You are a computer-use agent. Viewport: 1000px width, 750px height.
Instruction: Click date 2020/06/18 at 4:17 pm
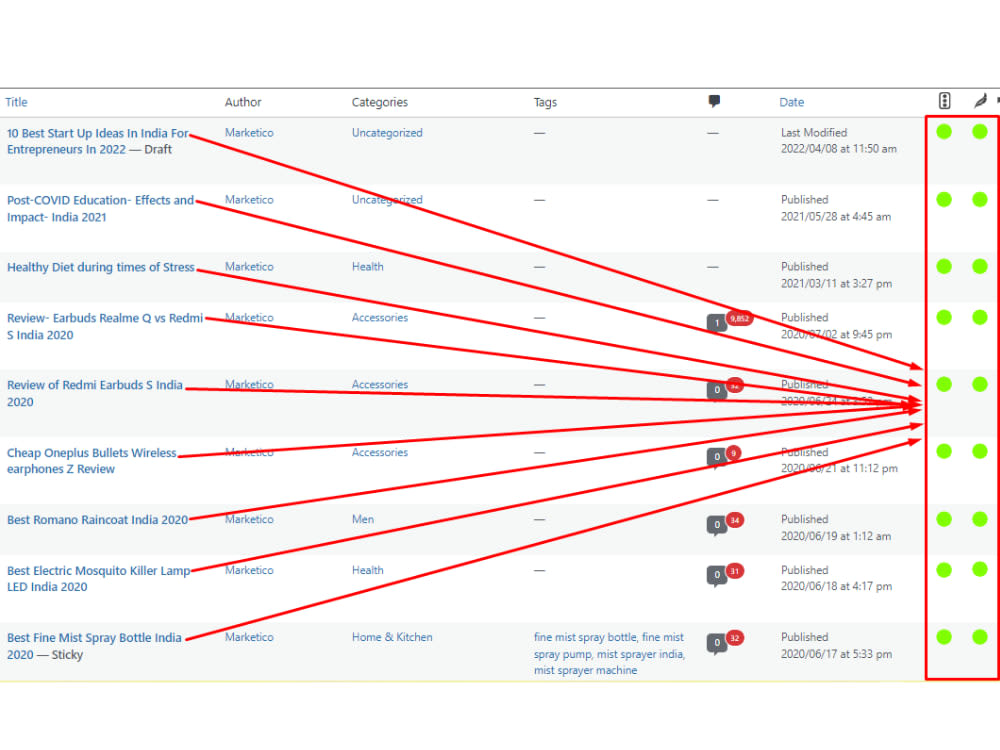(x=836, y=586)
